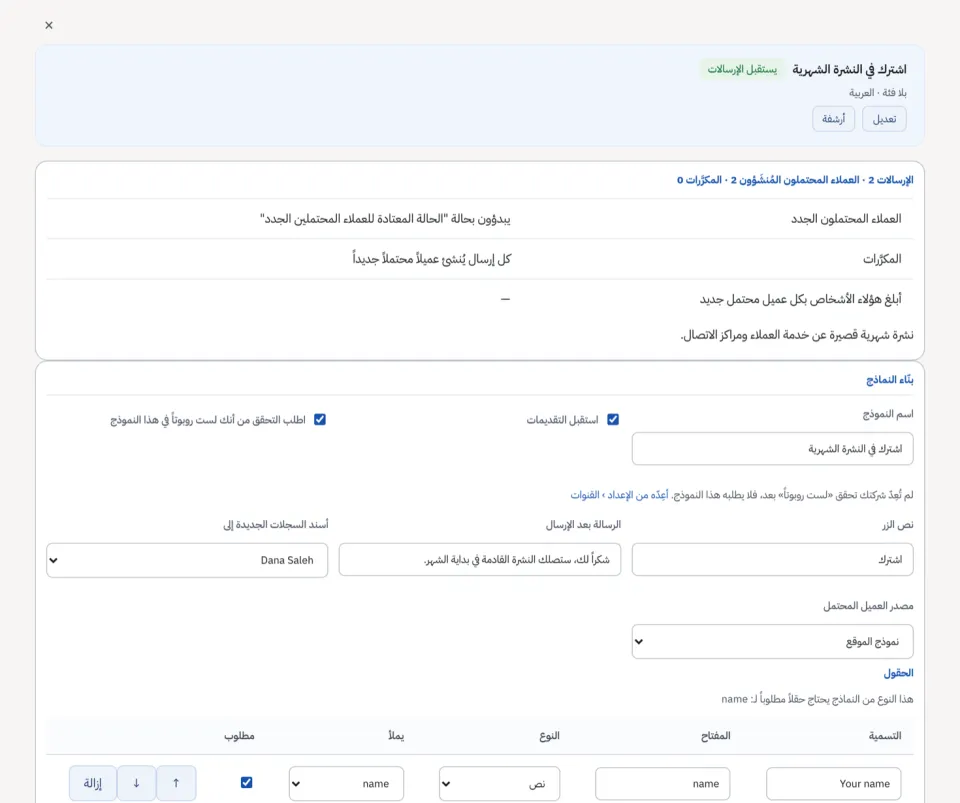Move the name field down with arrow

pos(136,783)
